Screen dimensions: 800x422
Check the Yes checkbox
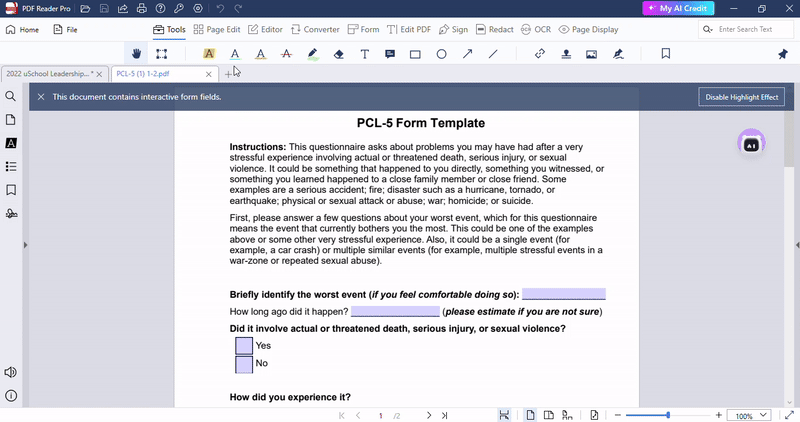point(244,345)
